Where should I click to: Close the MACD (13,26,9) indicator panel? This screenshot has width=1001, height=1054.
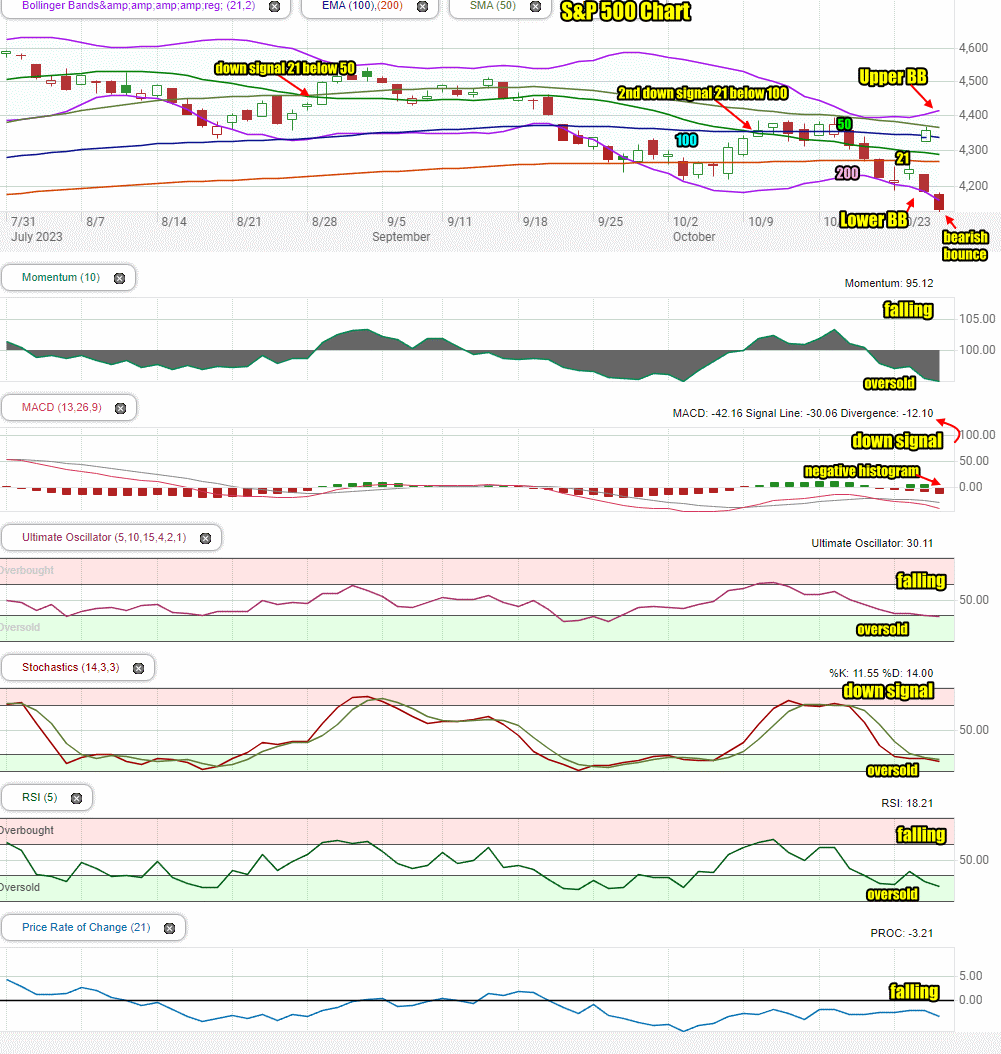click(x=120, y=408)
